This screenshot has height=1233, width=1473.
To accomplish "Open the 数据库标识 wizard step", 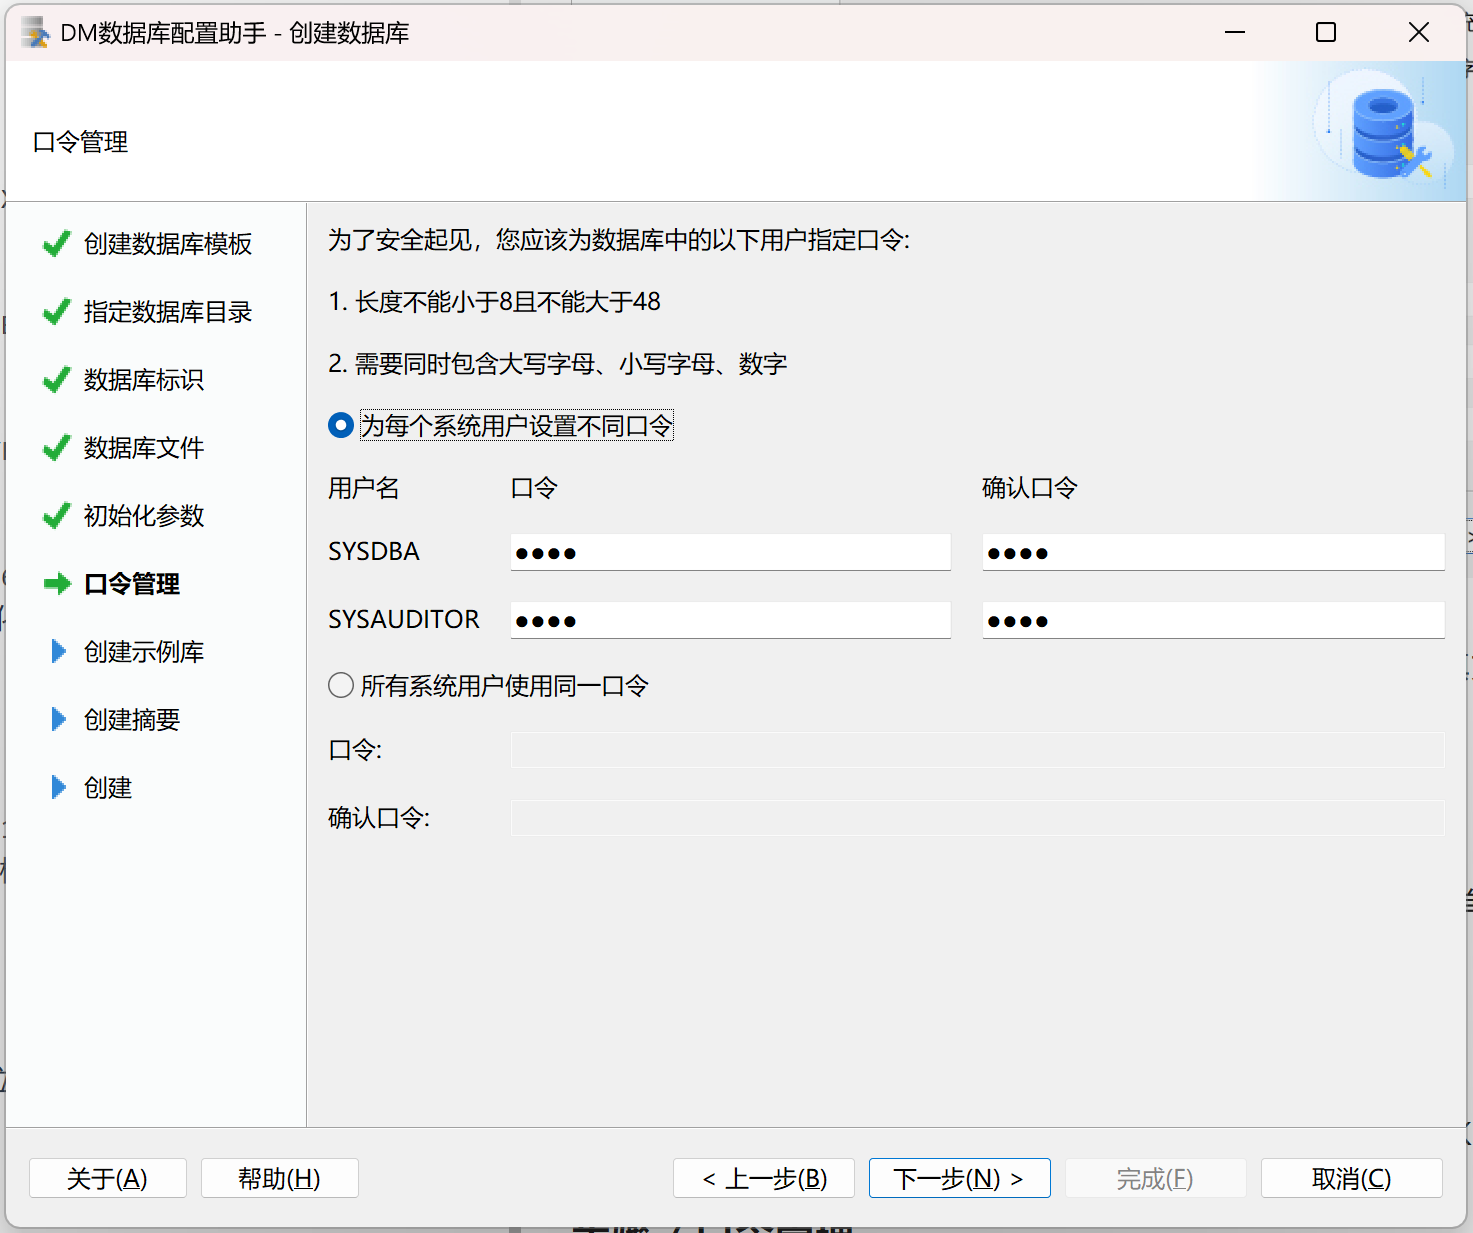I will tap(144, 380).
